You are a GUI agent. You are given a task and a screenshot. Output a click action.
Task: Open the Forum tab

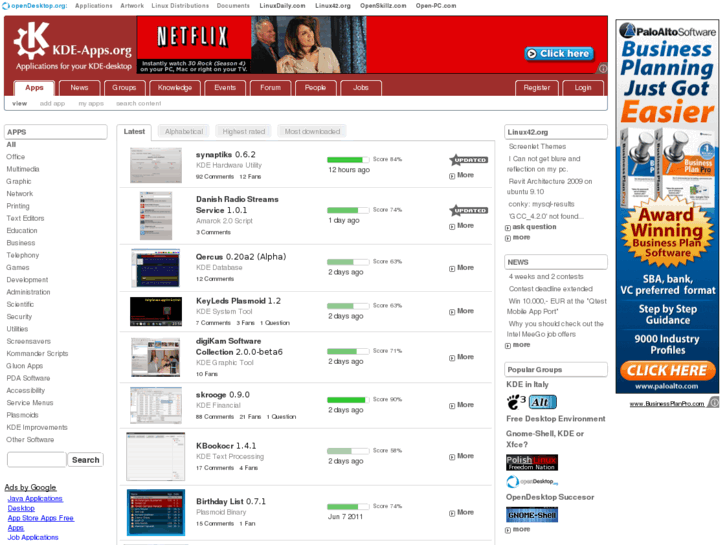[270, 88]
